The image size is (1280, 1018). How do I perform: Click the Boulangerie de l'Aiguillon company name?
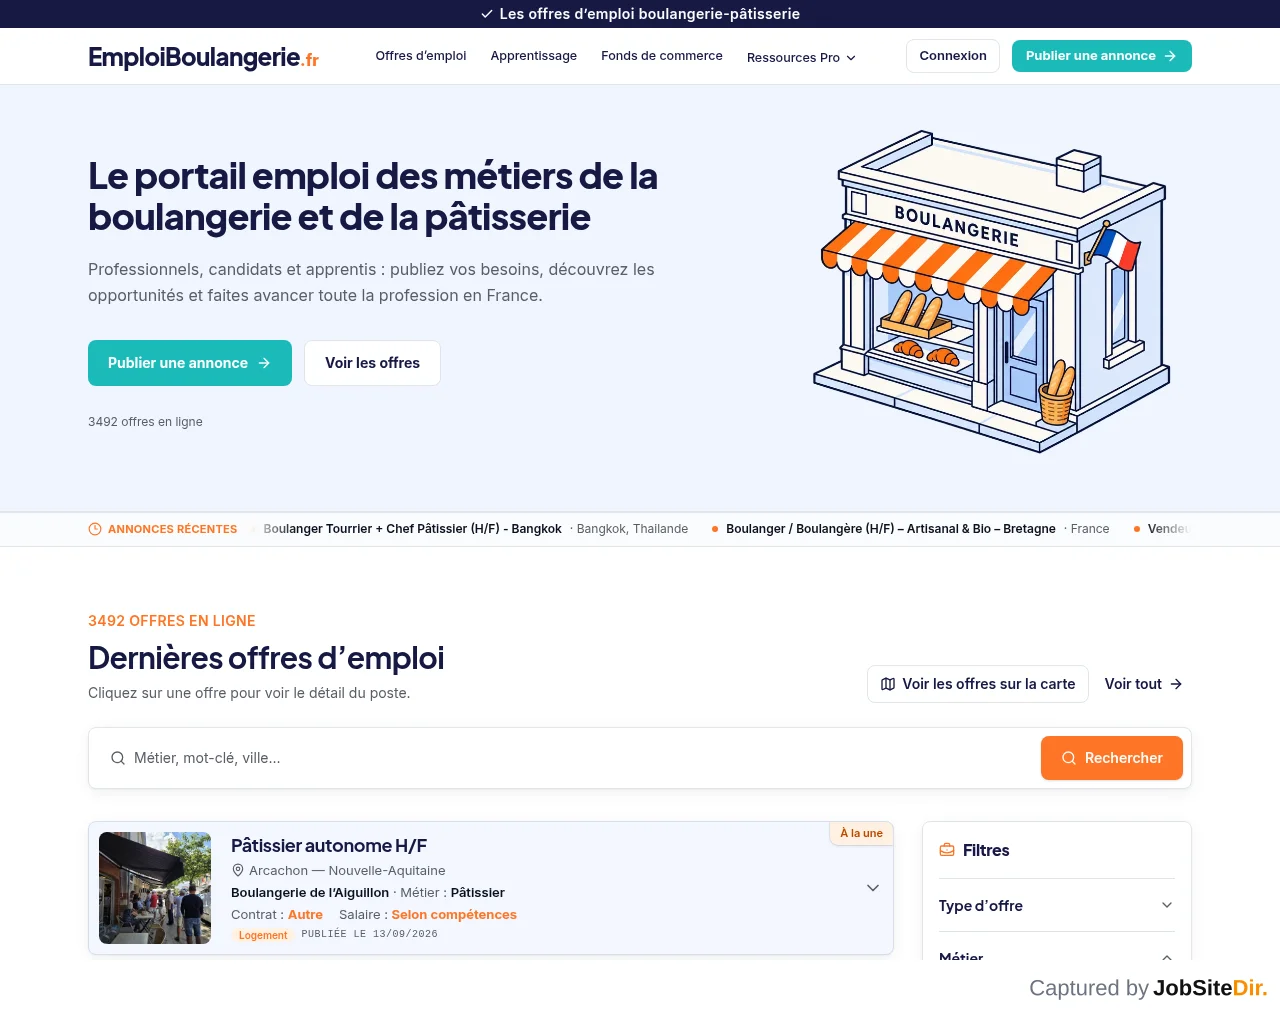[310, 893]
